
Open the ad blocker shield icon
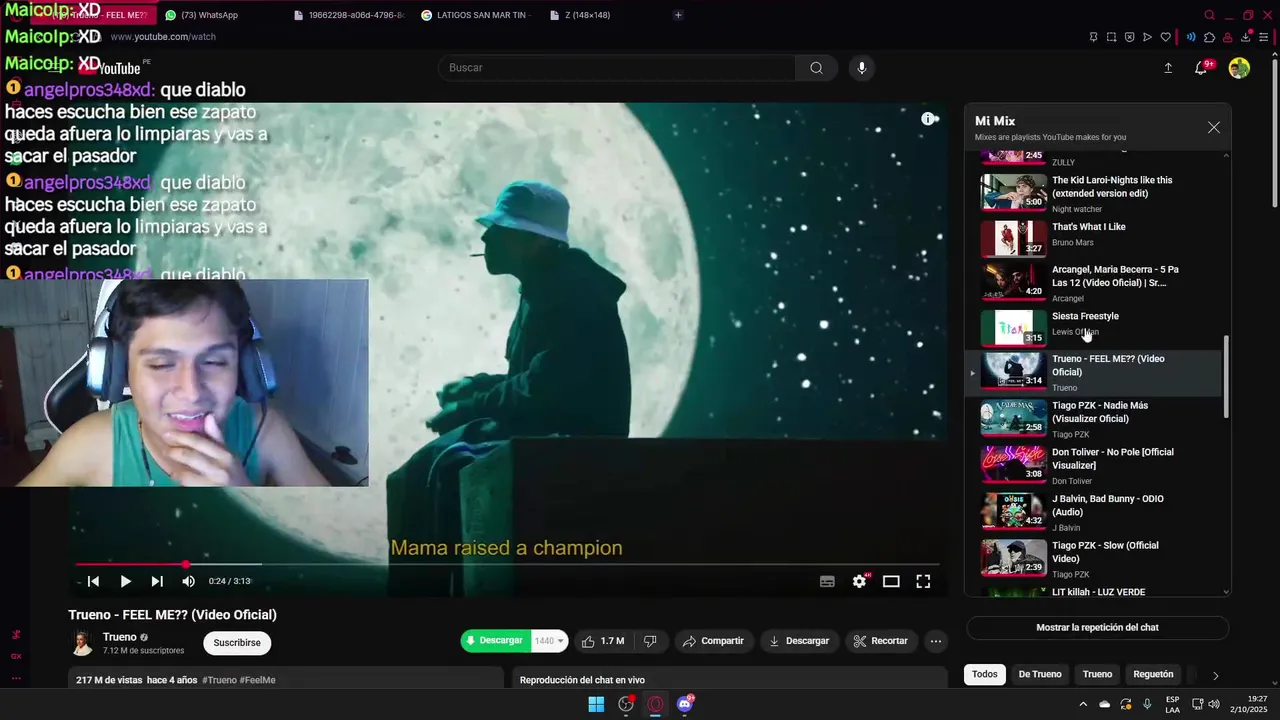[x=1129, y=37]
